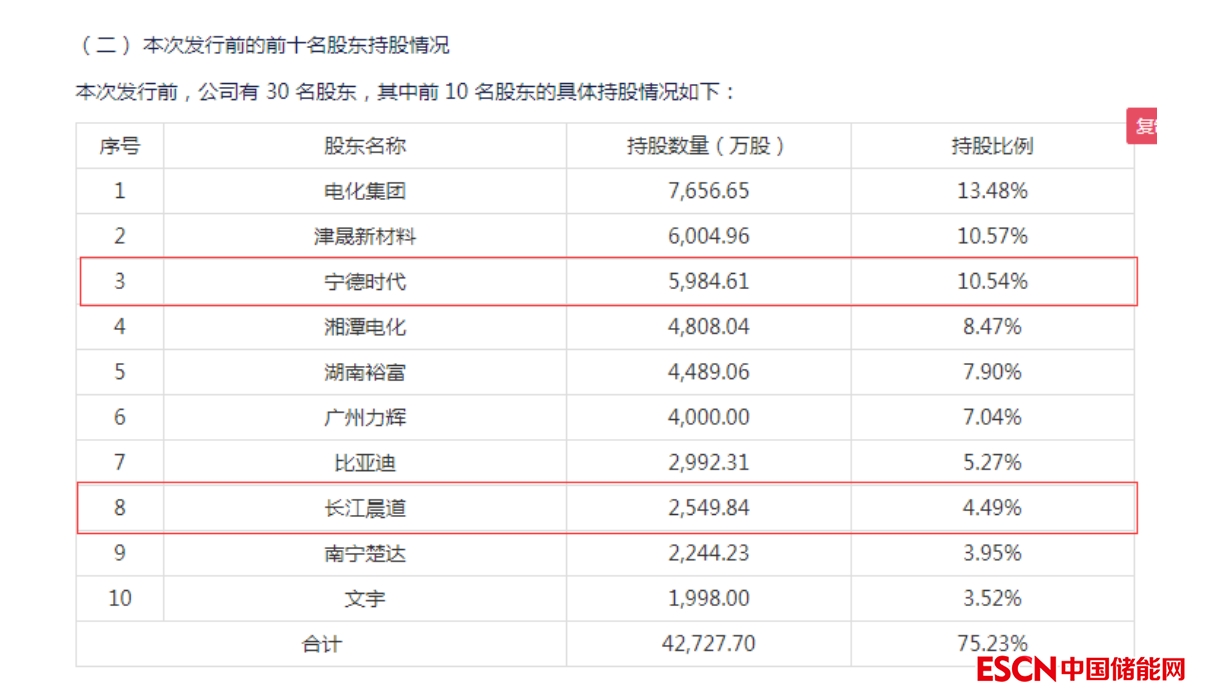The width and height of the screenshot is (1211, 698).
Task: Click the red copy button at right edge
Action: coord(1143,126)
